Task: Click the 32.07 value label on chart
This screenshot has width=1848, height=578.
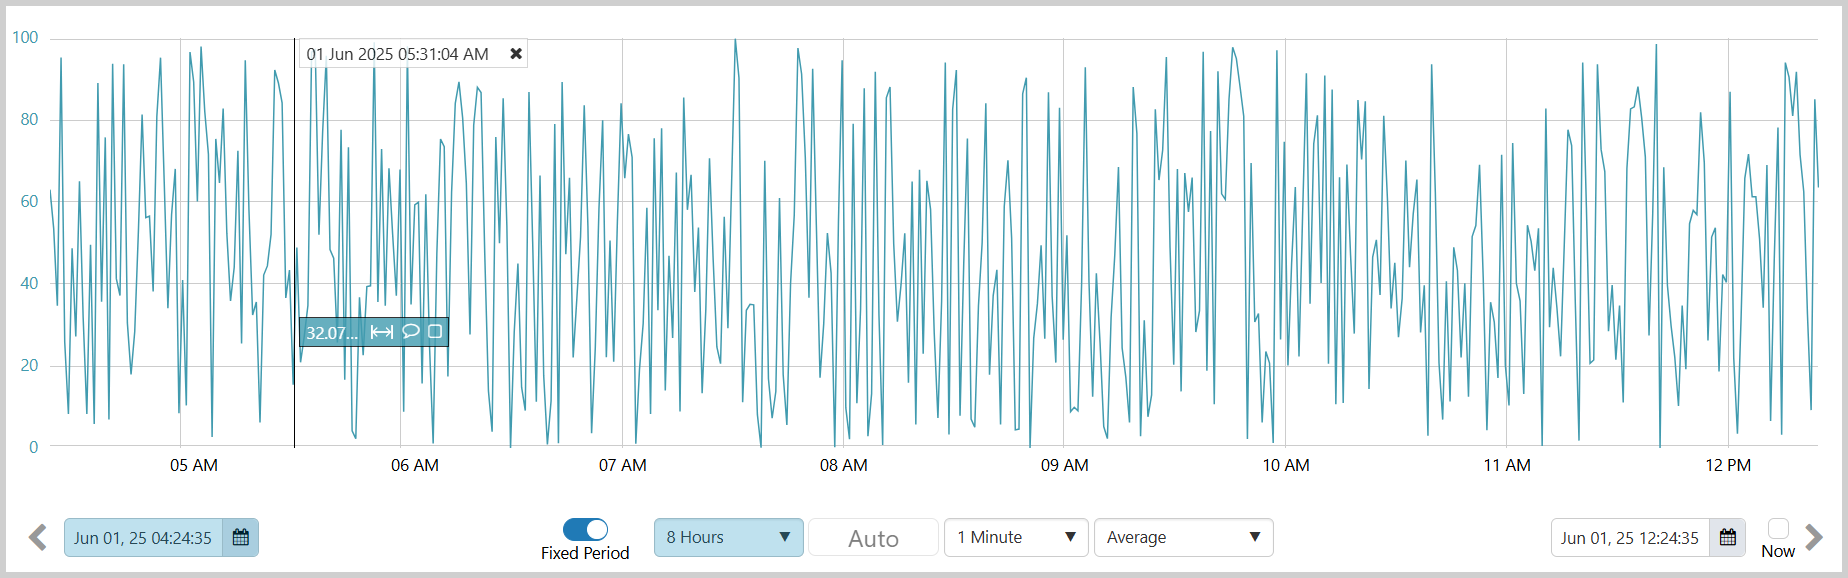Action: coord(331,333)
